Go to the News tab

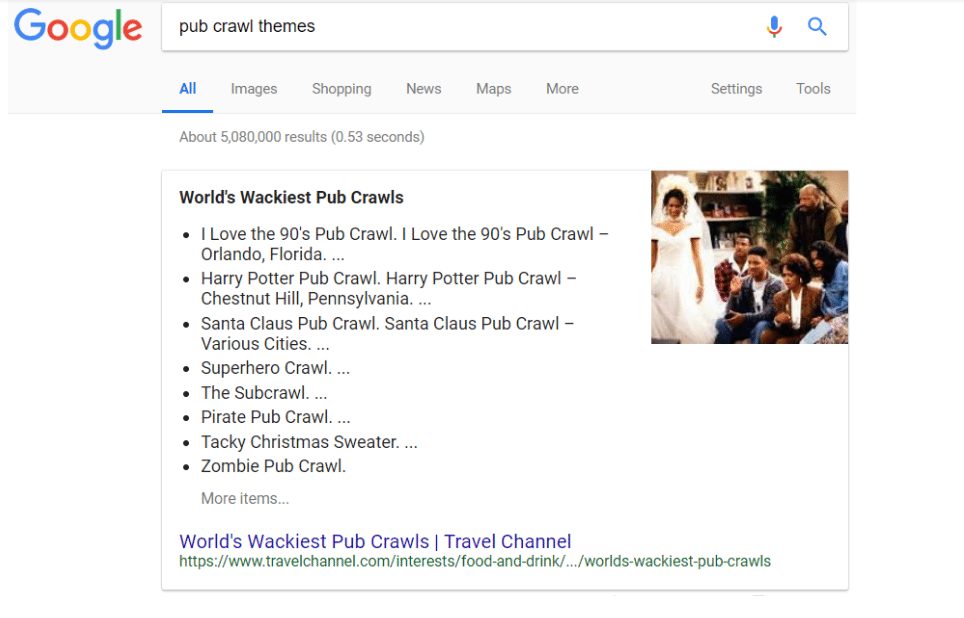coord(423,89)
